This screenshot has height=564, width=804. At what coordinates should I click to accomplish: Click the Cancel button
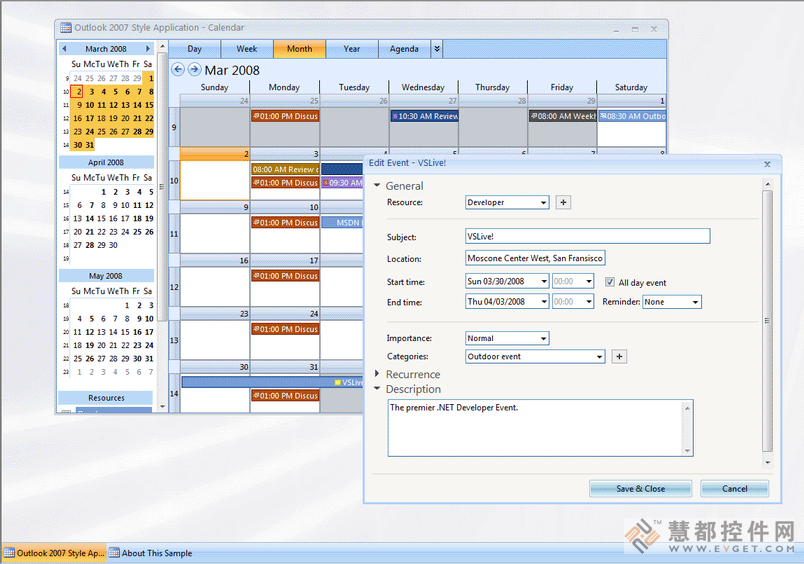pos(734,489)
